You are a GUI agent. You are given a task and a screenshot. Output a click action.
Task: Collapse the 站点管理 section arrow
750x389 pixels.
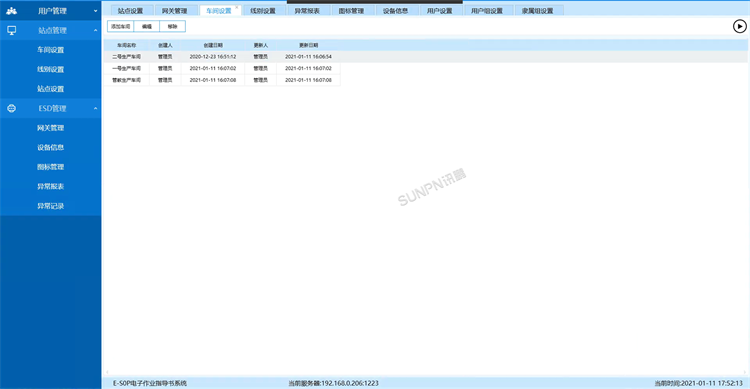96,31
